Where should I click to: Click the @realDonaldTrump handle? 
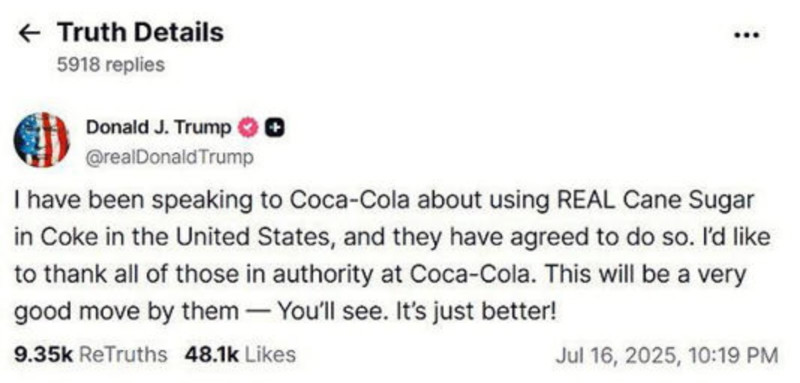pos(169,157)
